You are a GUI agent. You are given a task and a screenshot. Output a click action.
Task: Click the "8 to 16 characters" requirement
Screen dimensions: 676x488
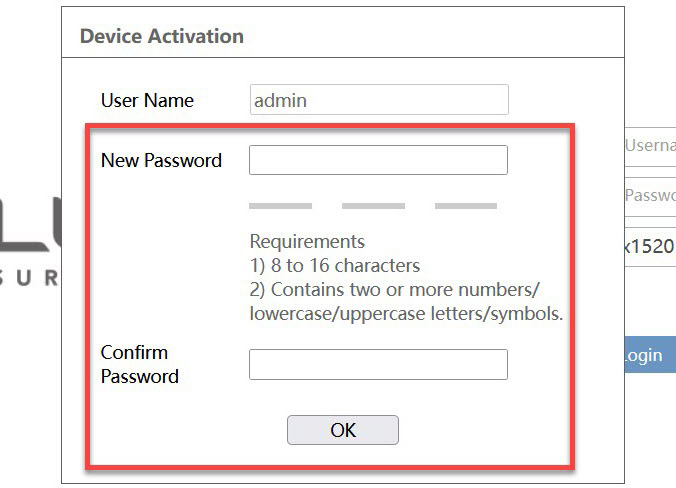coord(335,266)
